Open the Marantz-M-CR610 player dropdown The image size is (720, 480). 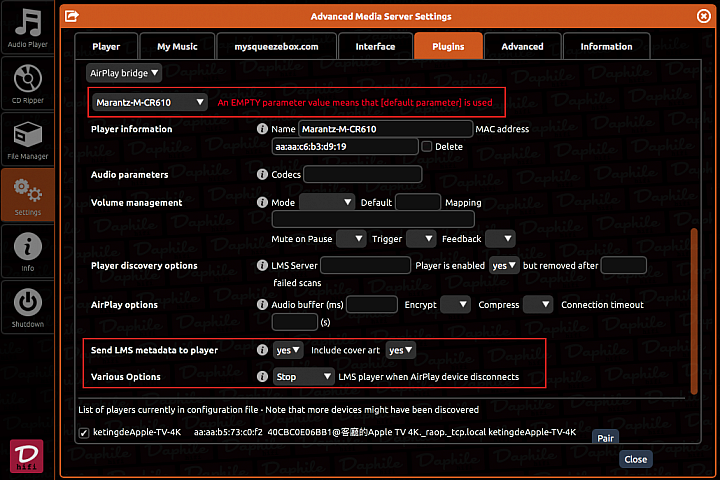click(150, 102)
